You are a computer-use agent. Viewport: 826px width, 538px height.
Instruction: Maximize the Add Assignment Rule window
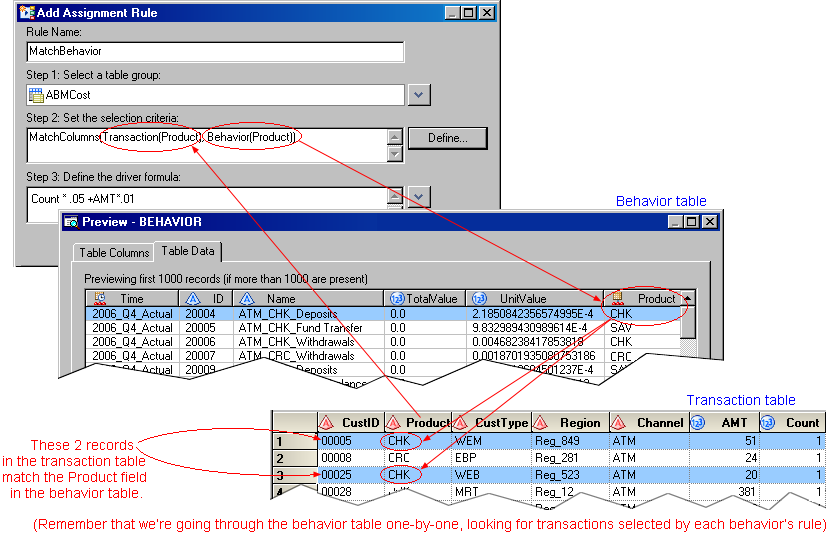(x=468, y=13)
